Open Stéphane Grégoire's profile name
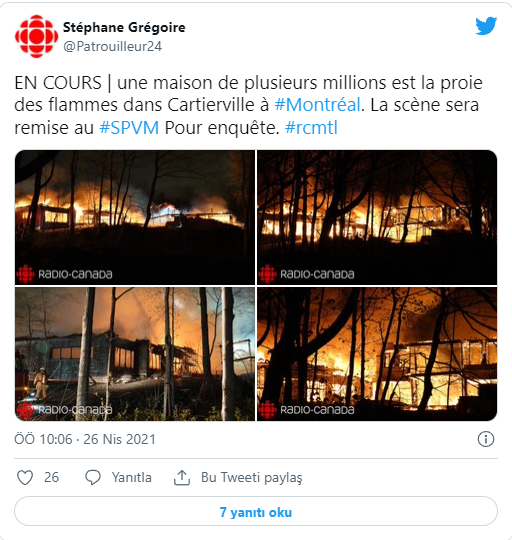Viewport: 512px width, 540px height. click(x=124, y=27)
